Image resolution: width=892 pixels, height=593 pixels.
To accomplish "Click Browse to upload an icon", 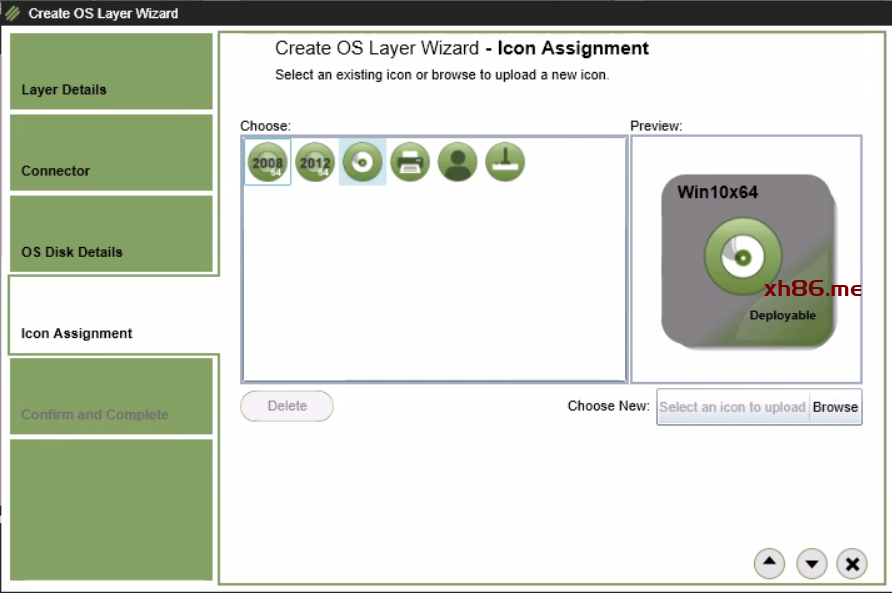I will pos(835,407).
